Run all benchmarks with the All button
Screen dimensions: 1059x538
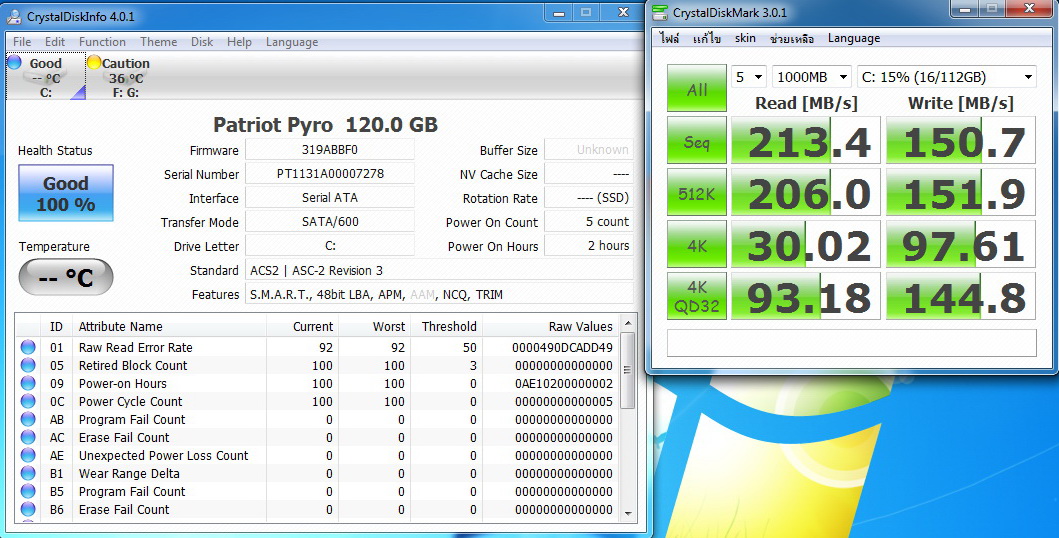click(x=697, y=88)
